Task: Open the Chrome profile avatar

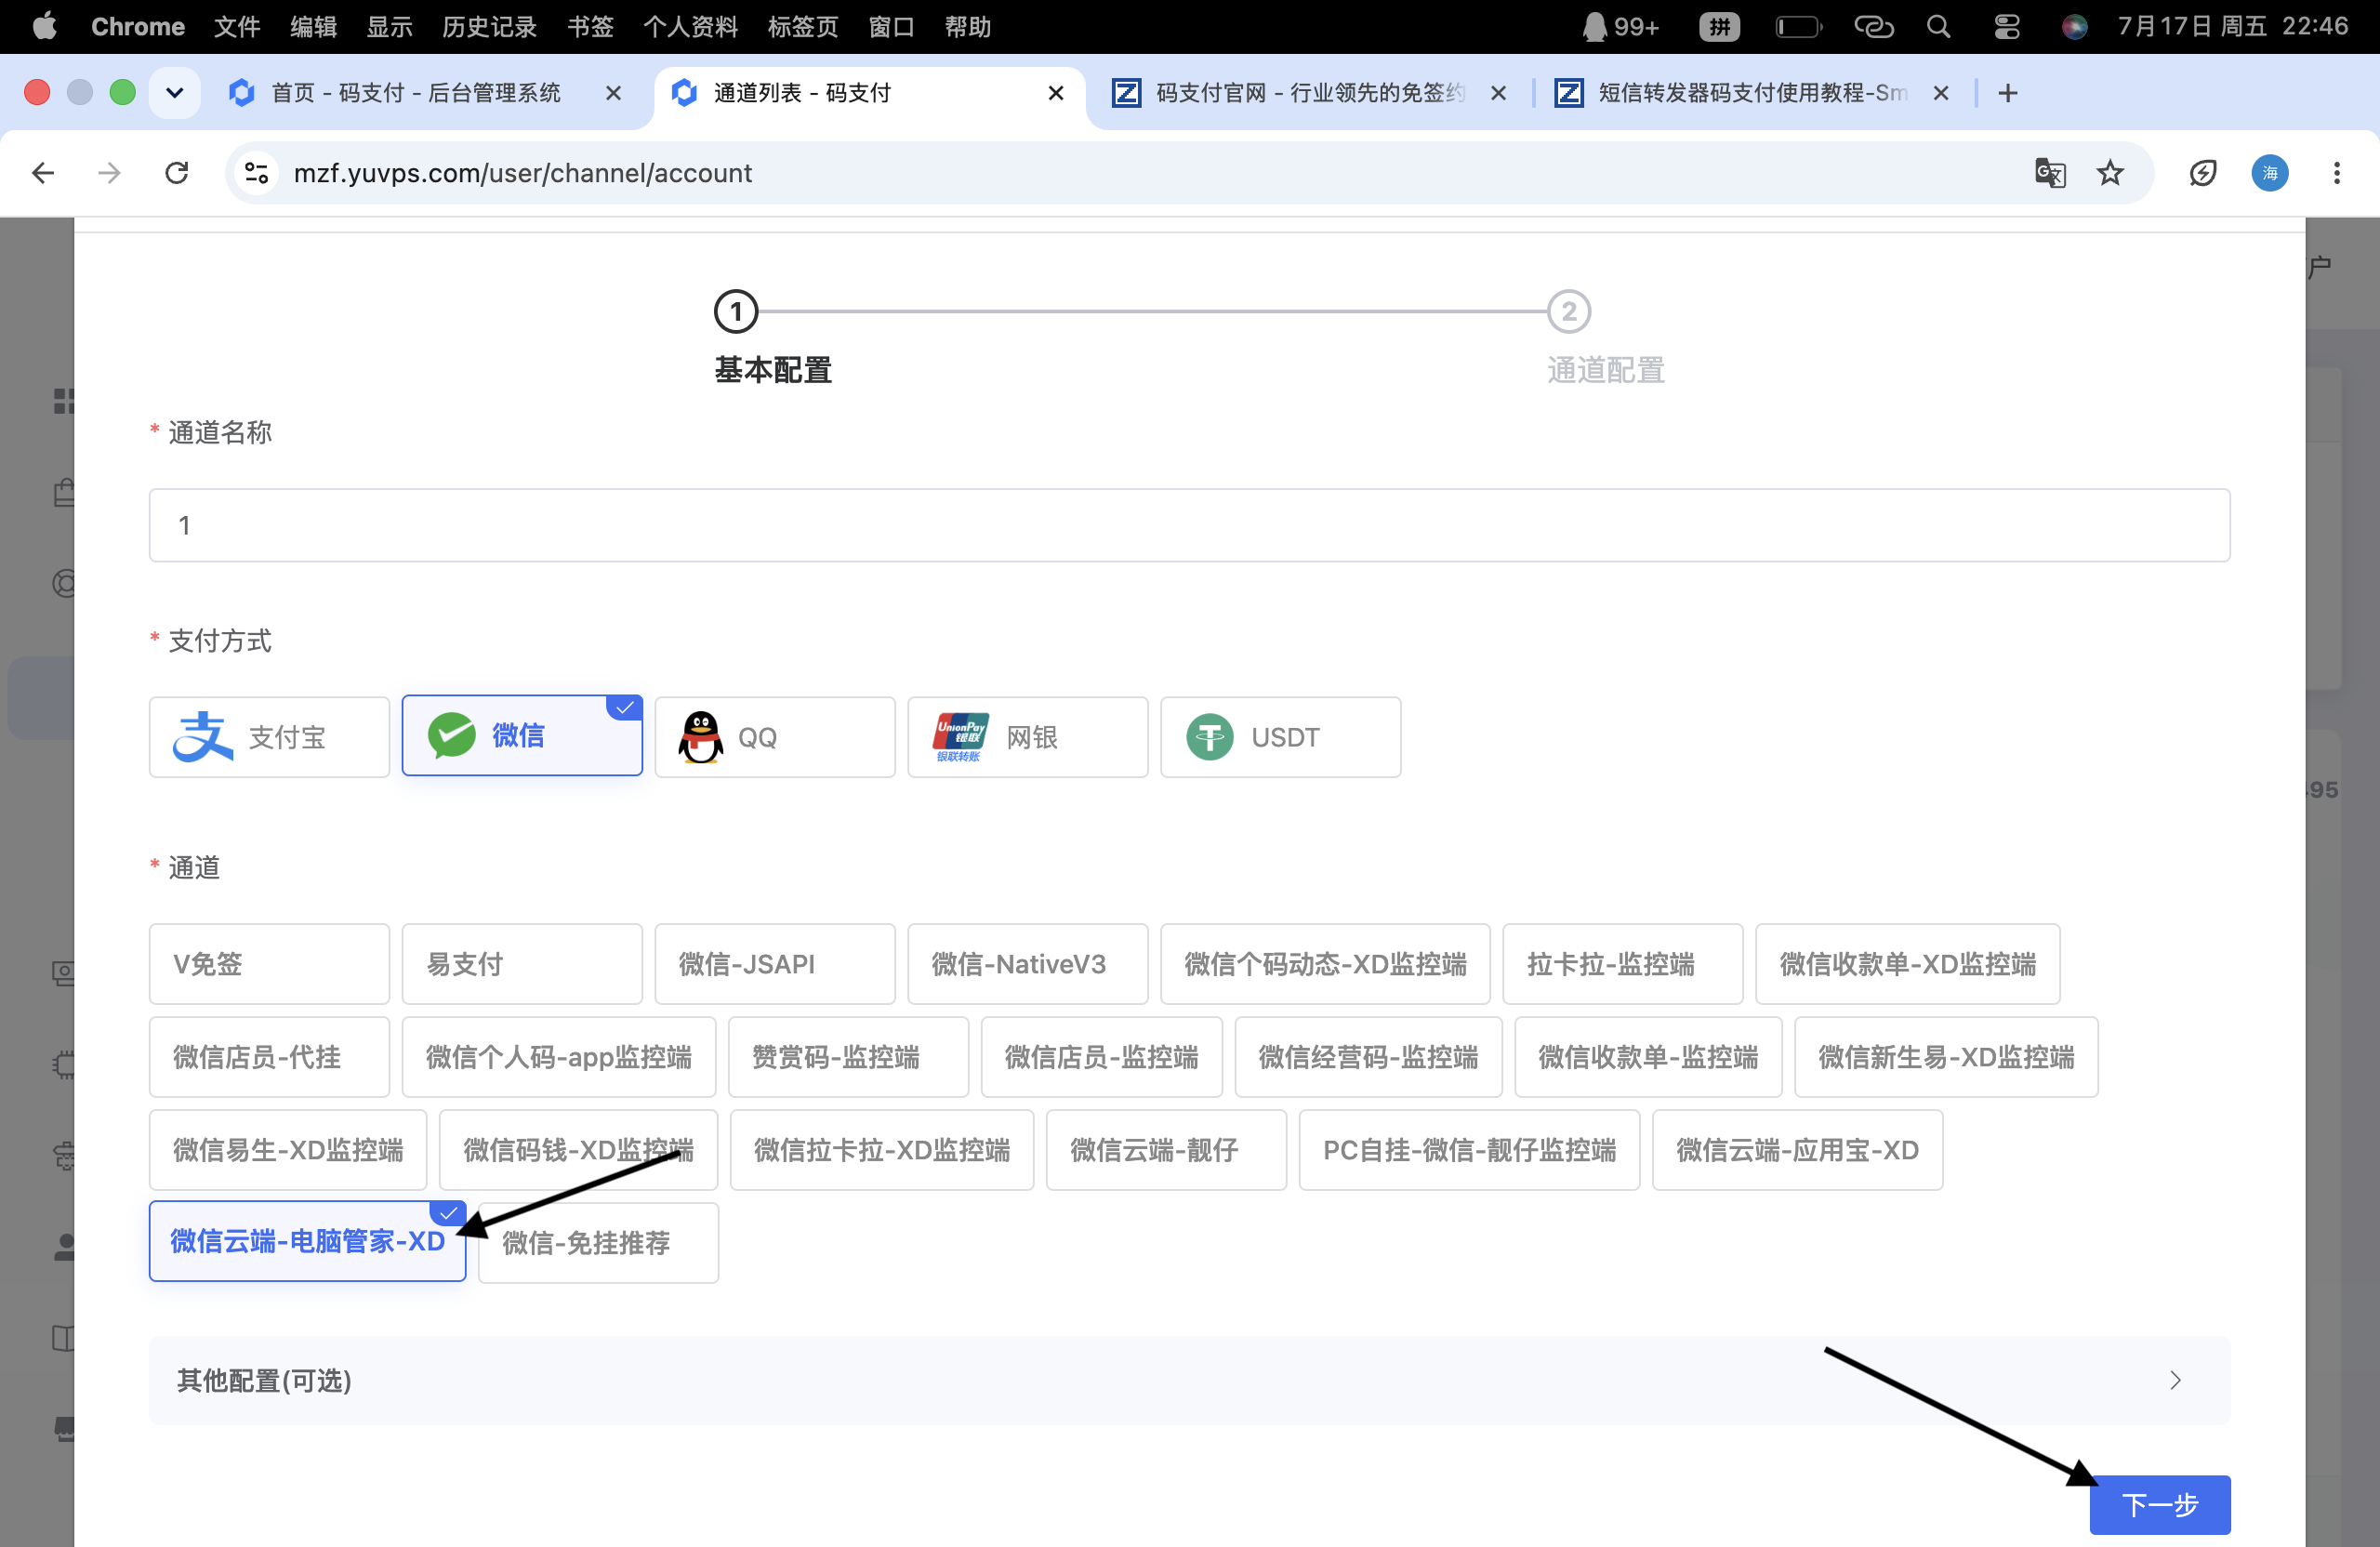Action: [x=2270, y=173]
